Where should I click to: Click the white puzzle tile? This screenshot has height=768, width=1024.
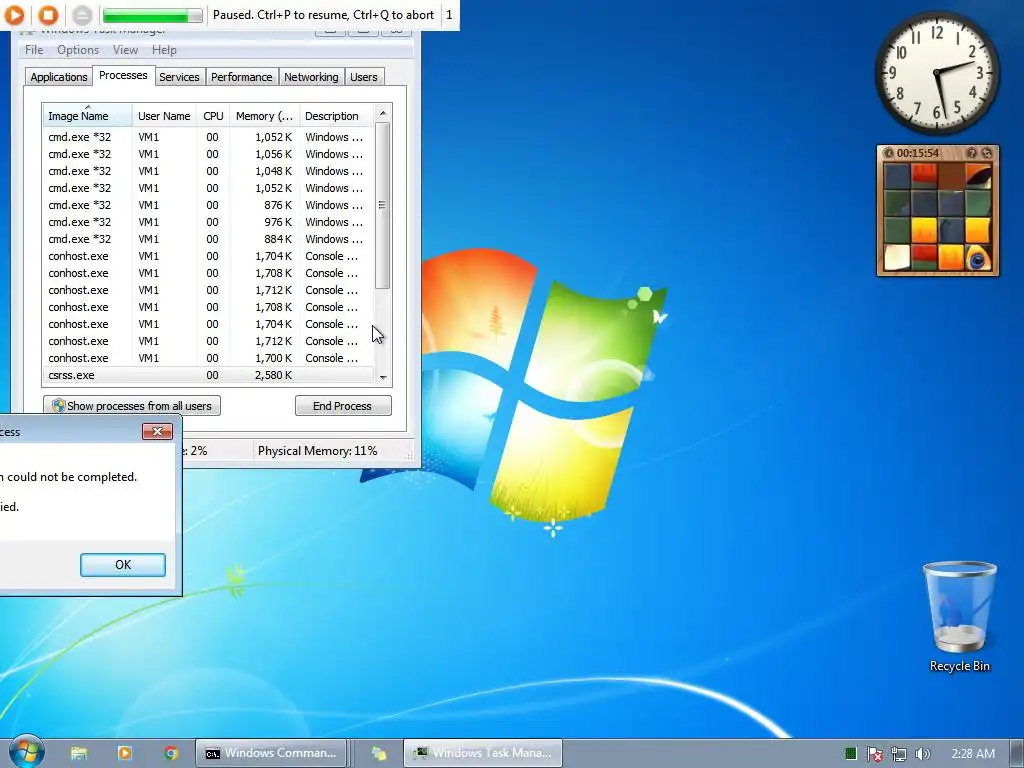click(897, 257)
